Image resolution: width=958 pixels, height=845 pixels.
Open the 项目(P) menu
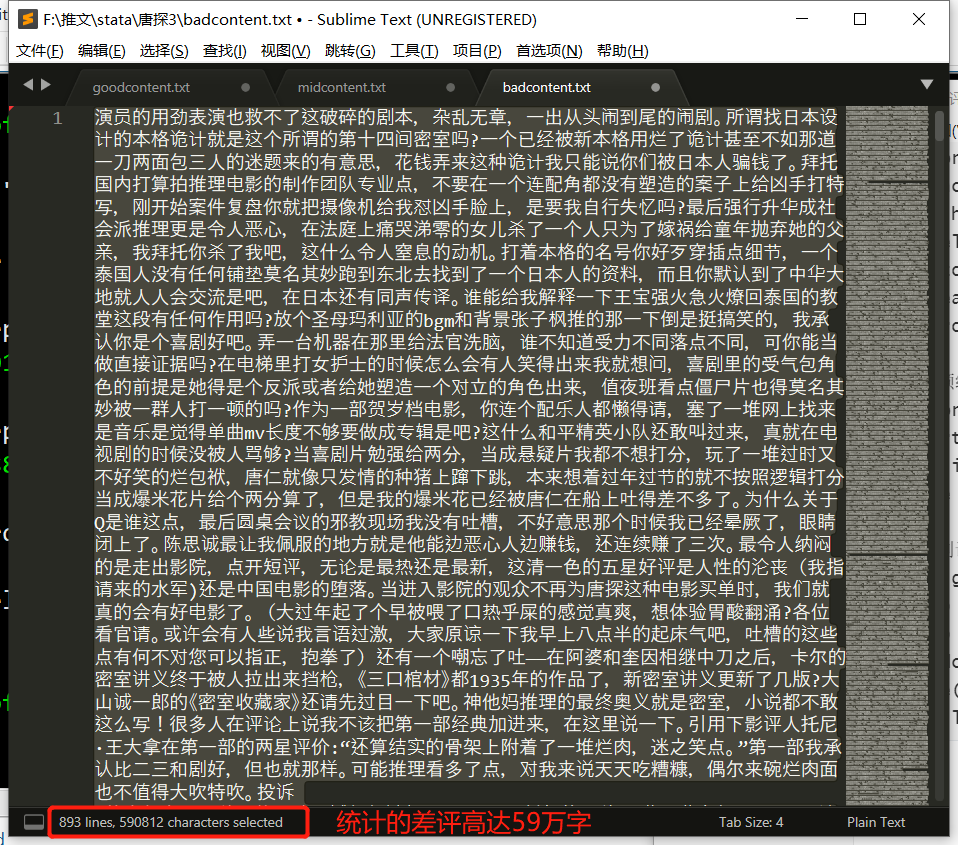477,51
